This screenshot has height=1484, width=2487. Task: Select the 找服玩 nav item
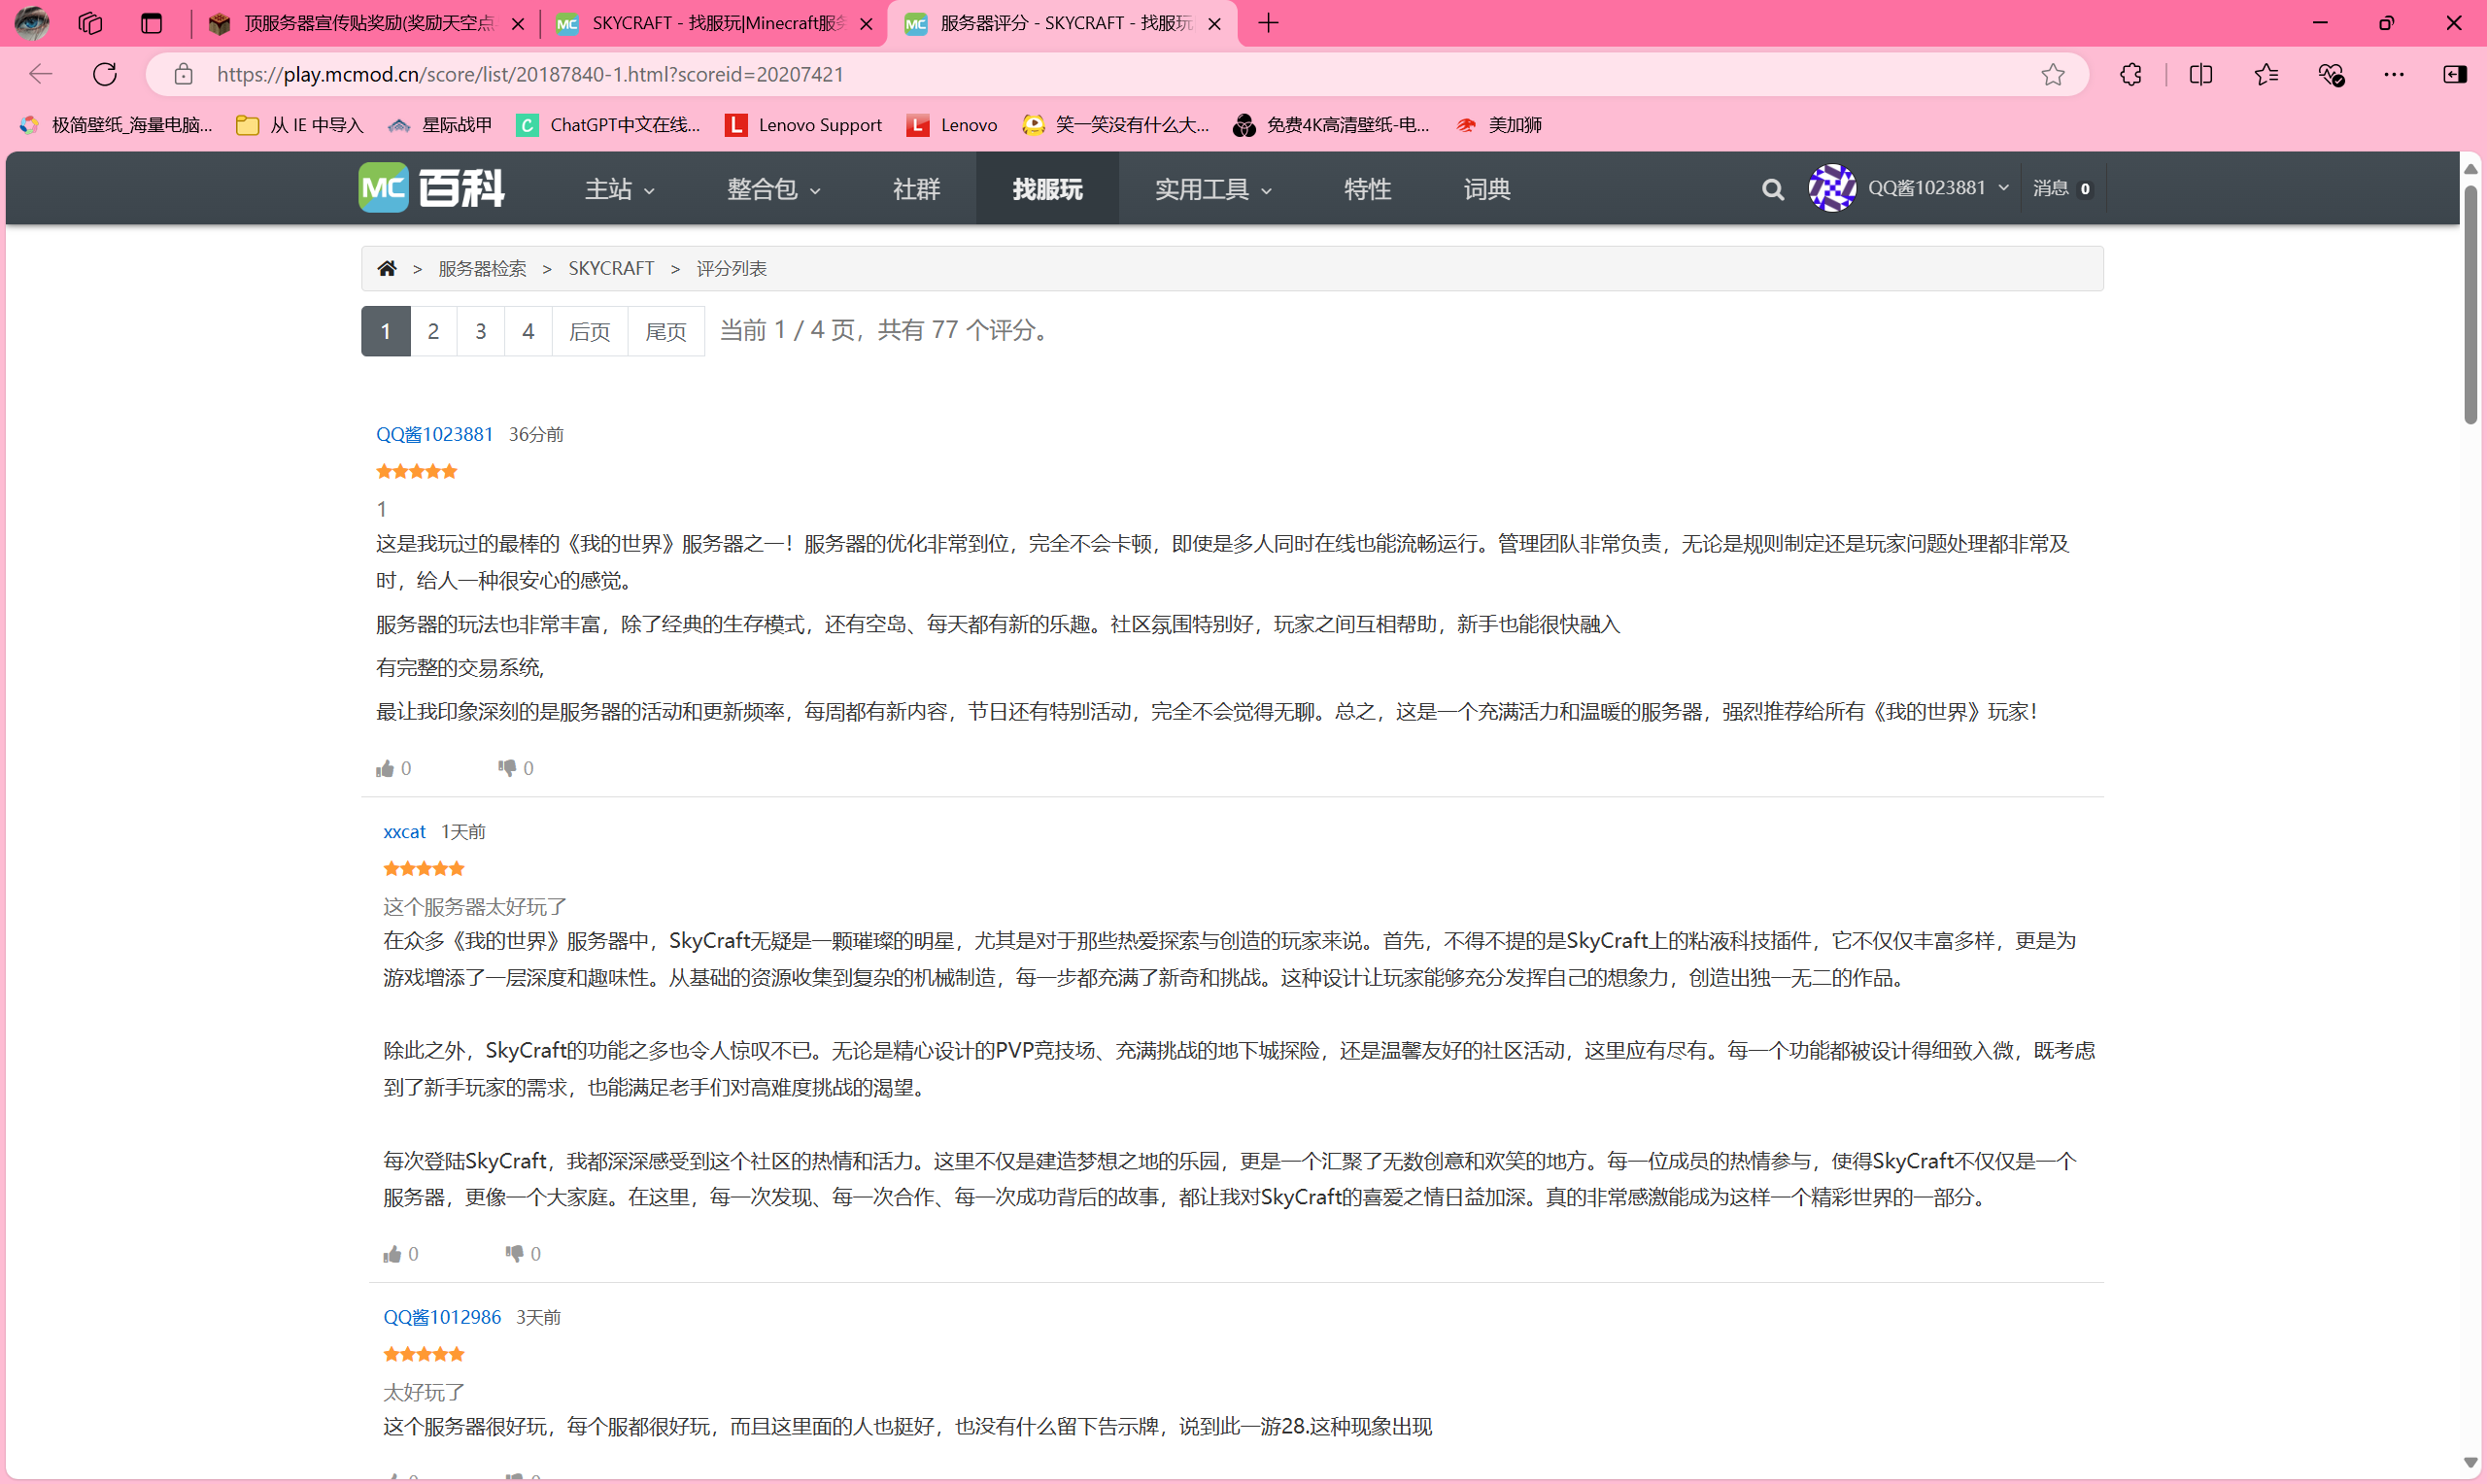[1047, 189]
